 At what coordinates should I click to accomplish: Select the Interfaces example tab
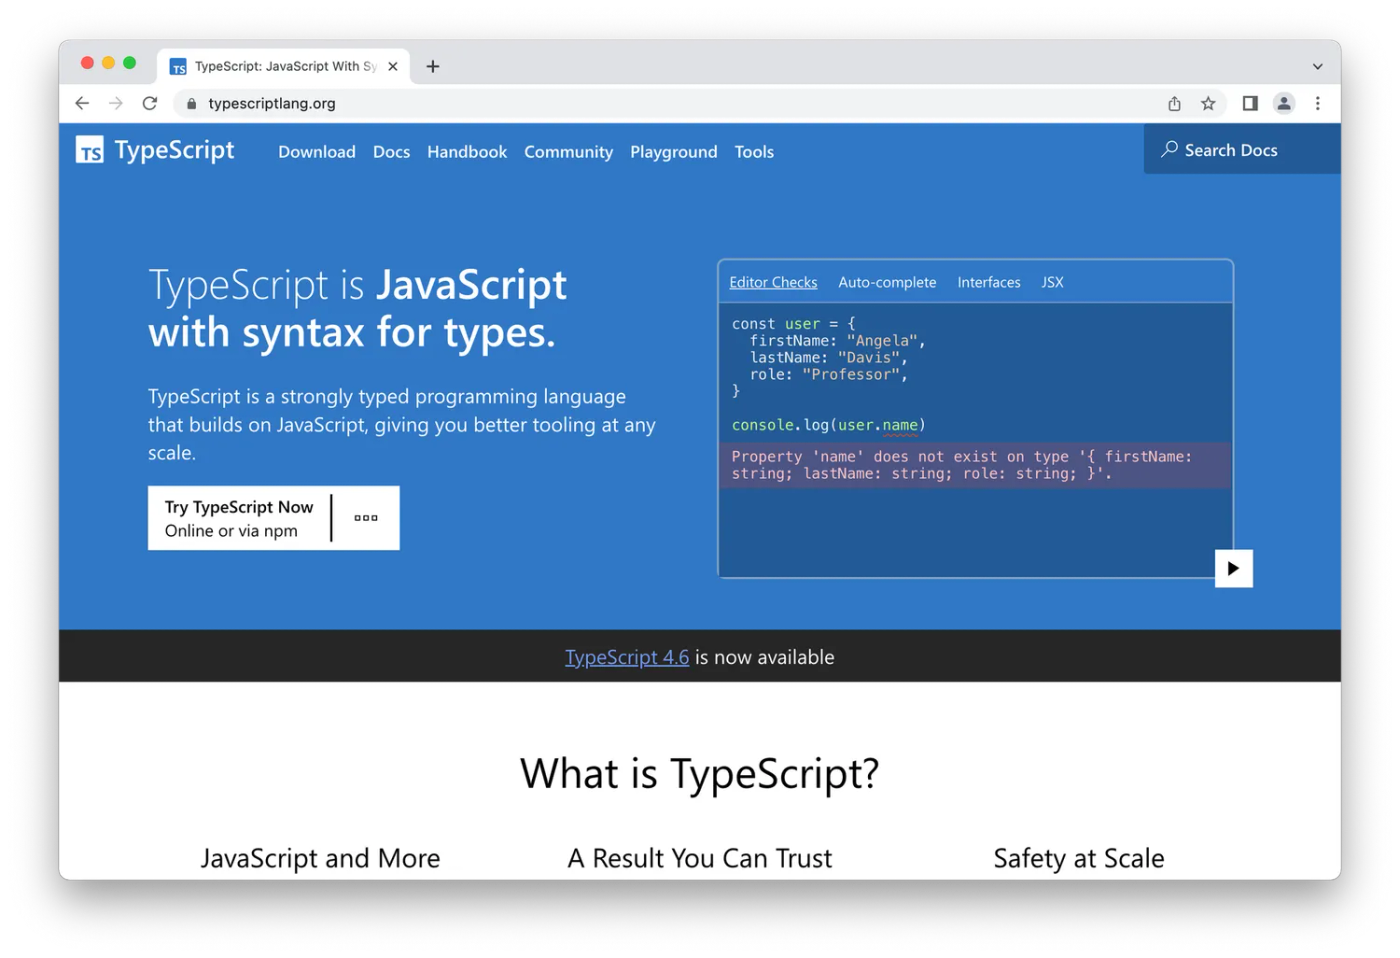(988, 282)
